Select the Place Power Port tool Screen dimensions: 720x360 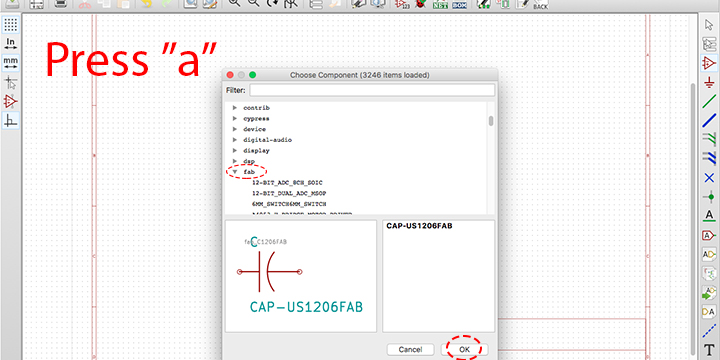709,82
